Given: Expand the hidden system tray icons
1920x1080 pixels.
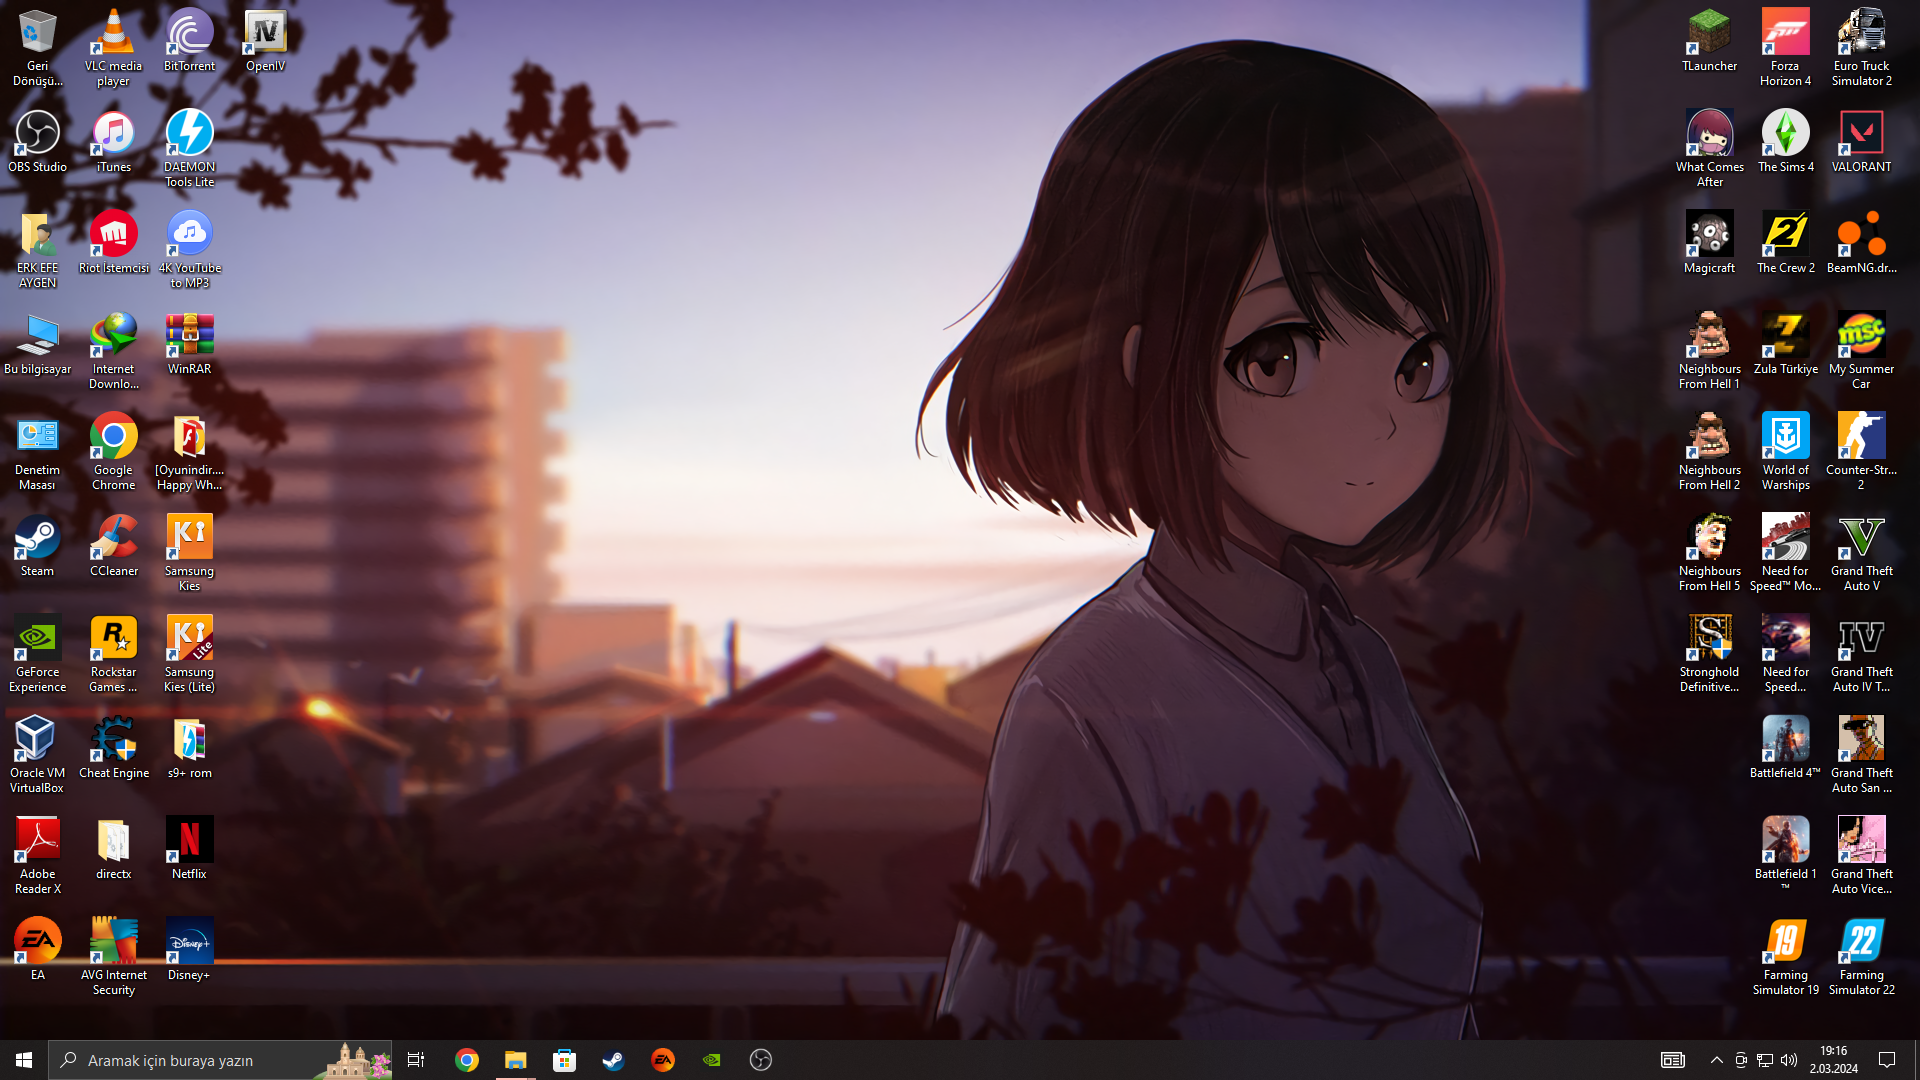Looking at the screenshot, I should tap(1716, 1060).
